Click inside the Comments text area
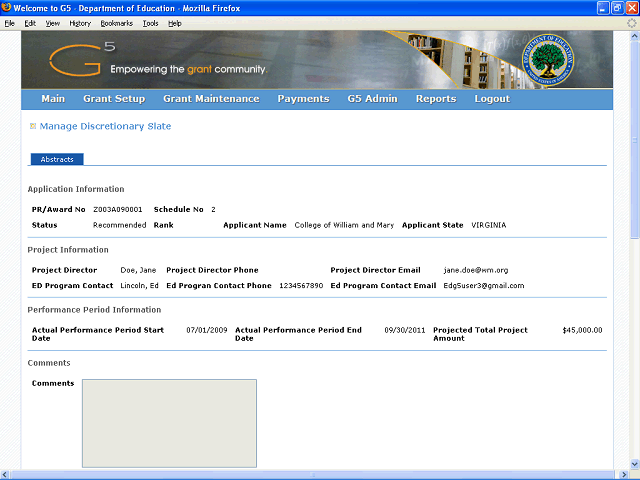The height and width of the screenshot is (480, 640). coord(169,423)
